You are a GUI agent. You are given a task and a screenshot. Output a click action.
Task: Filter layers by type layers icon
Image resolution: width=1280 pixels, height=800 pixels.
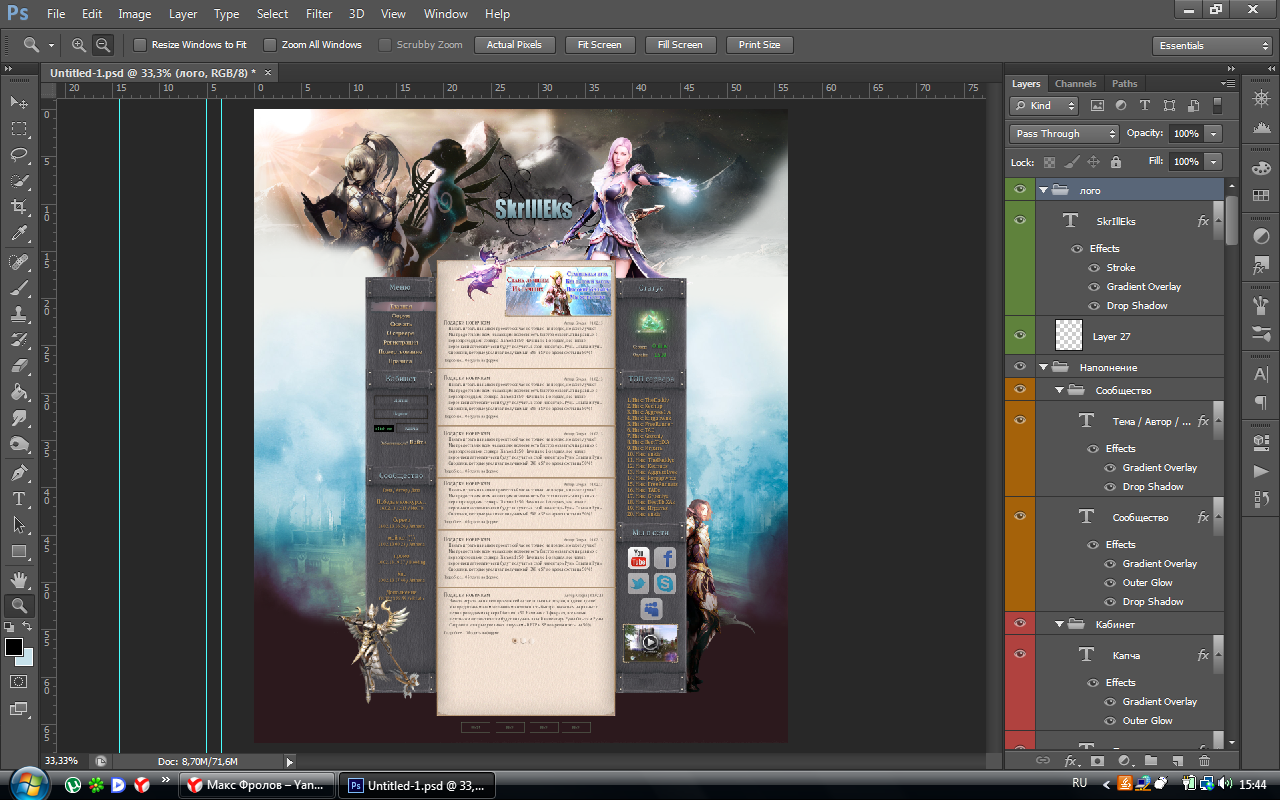pyautogui.click(x=1144, y=105)
